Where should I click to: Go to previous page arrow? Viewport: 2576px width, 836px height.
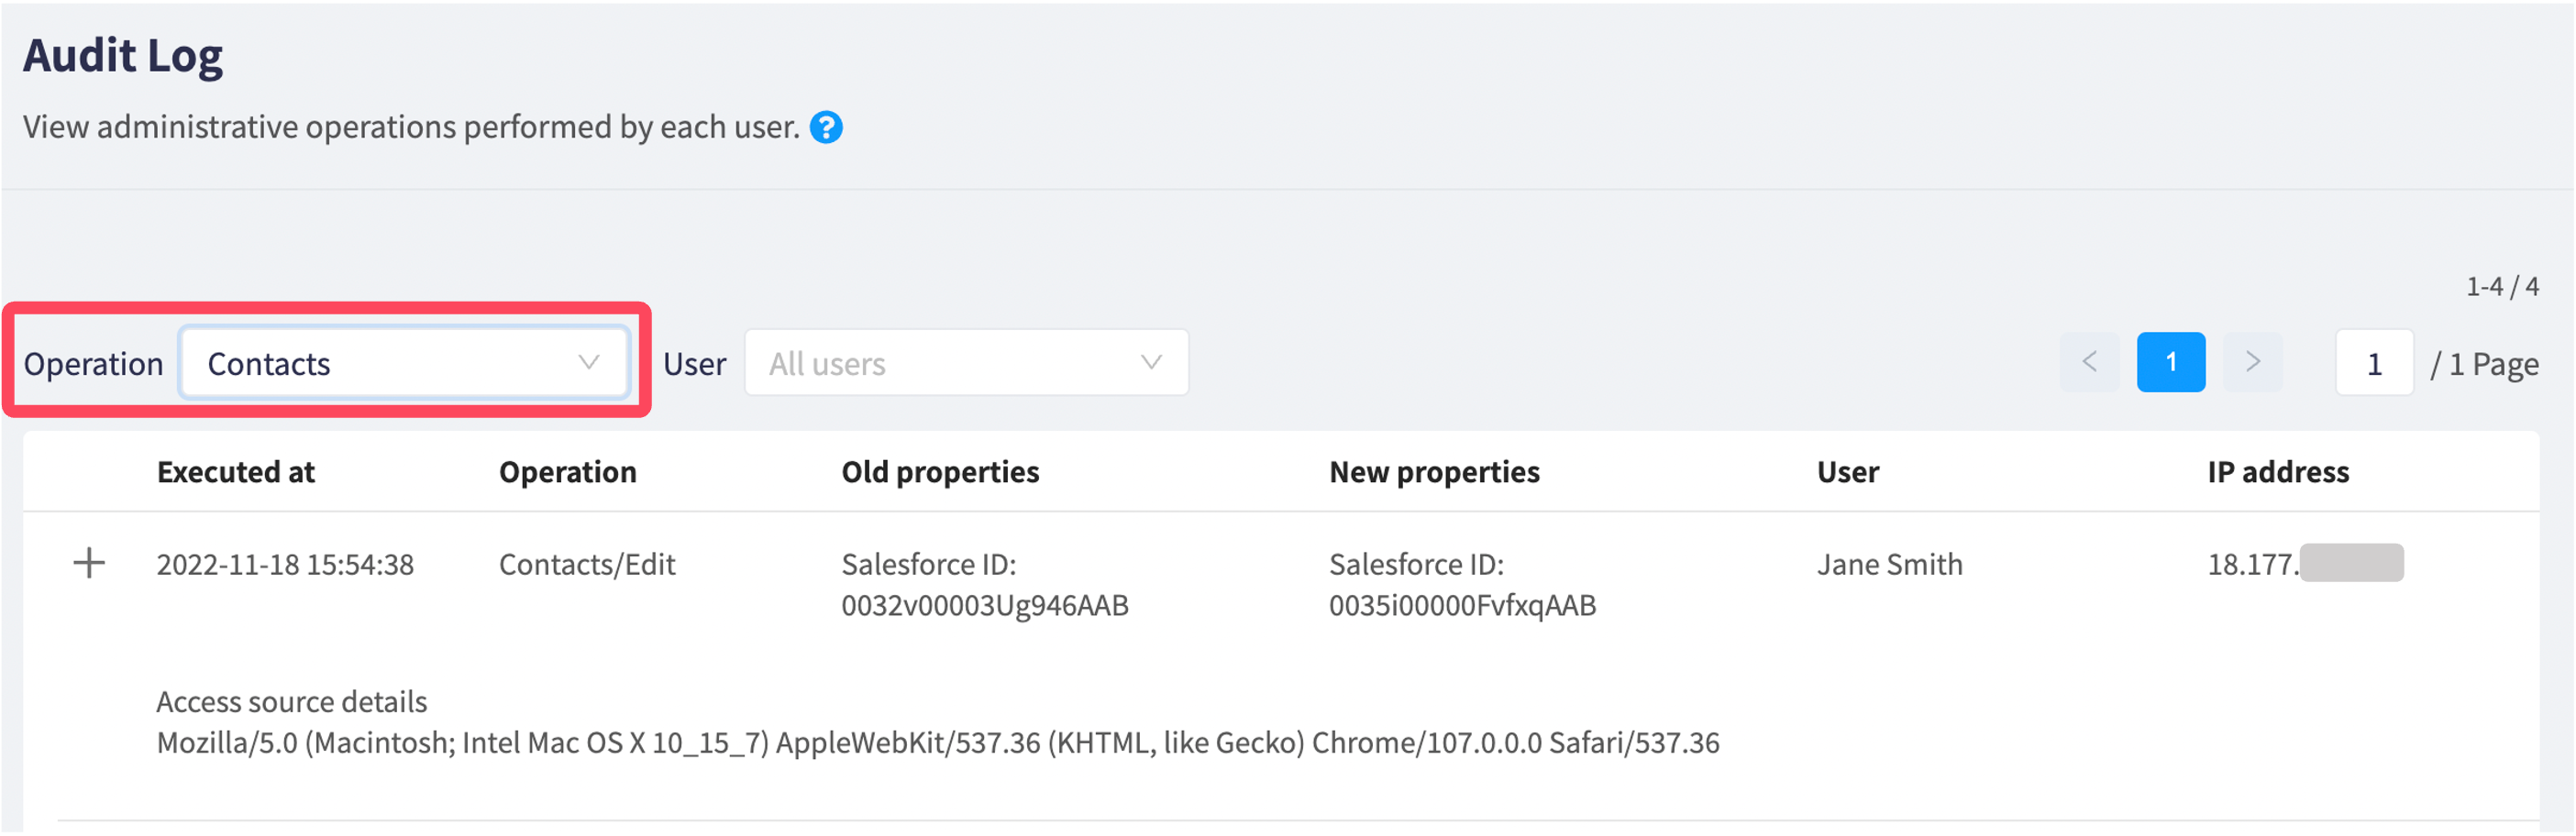(2089, 362)
